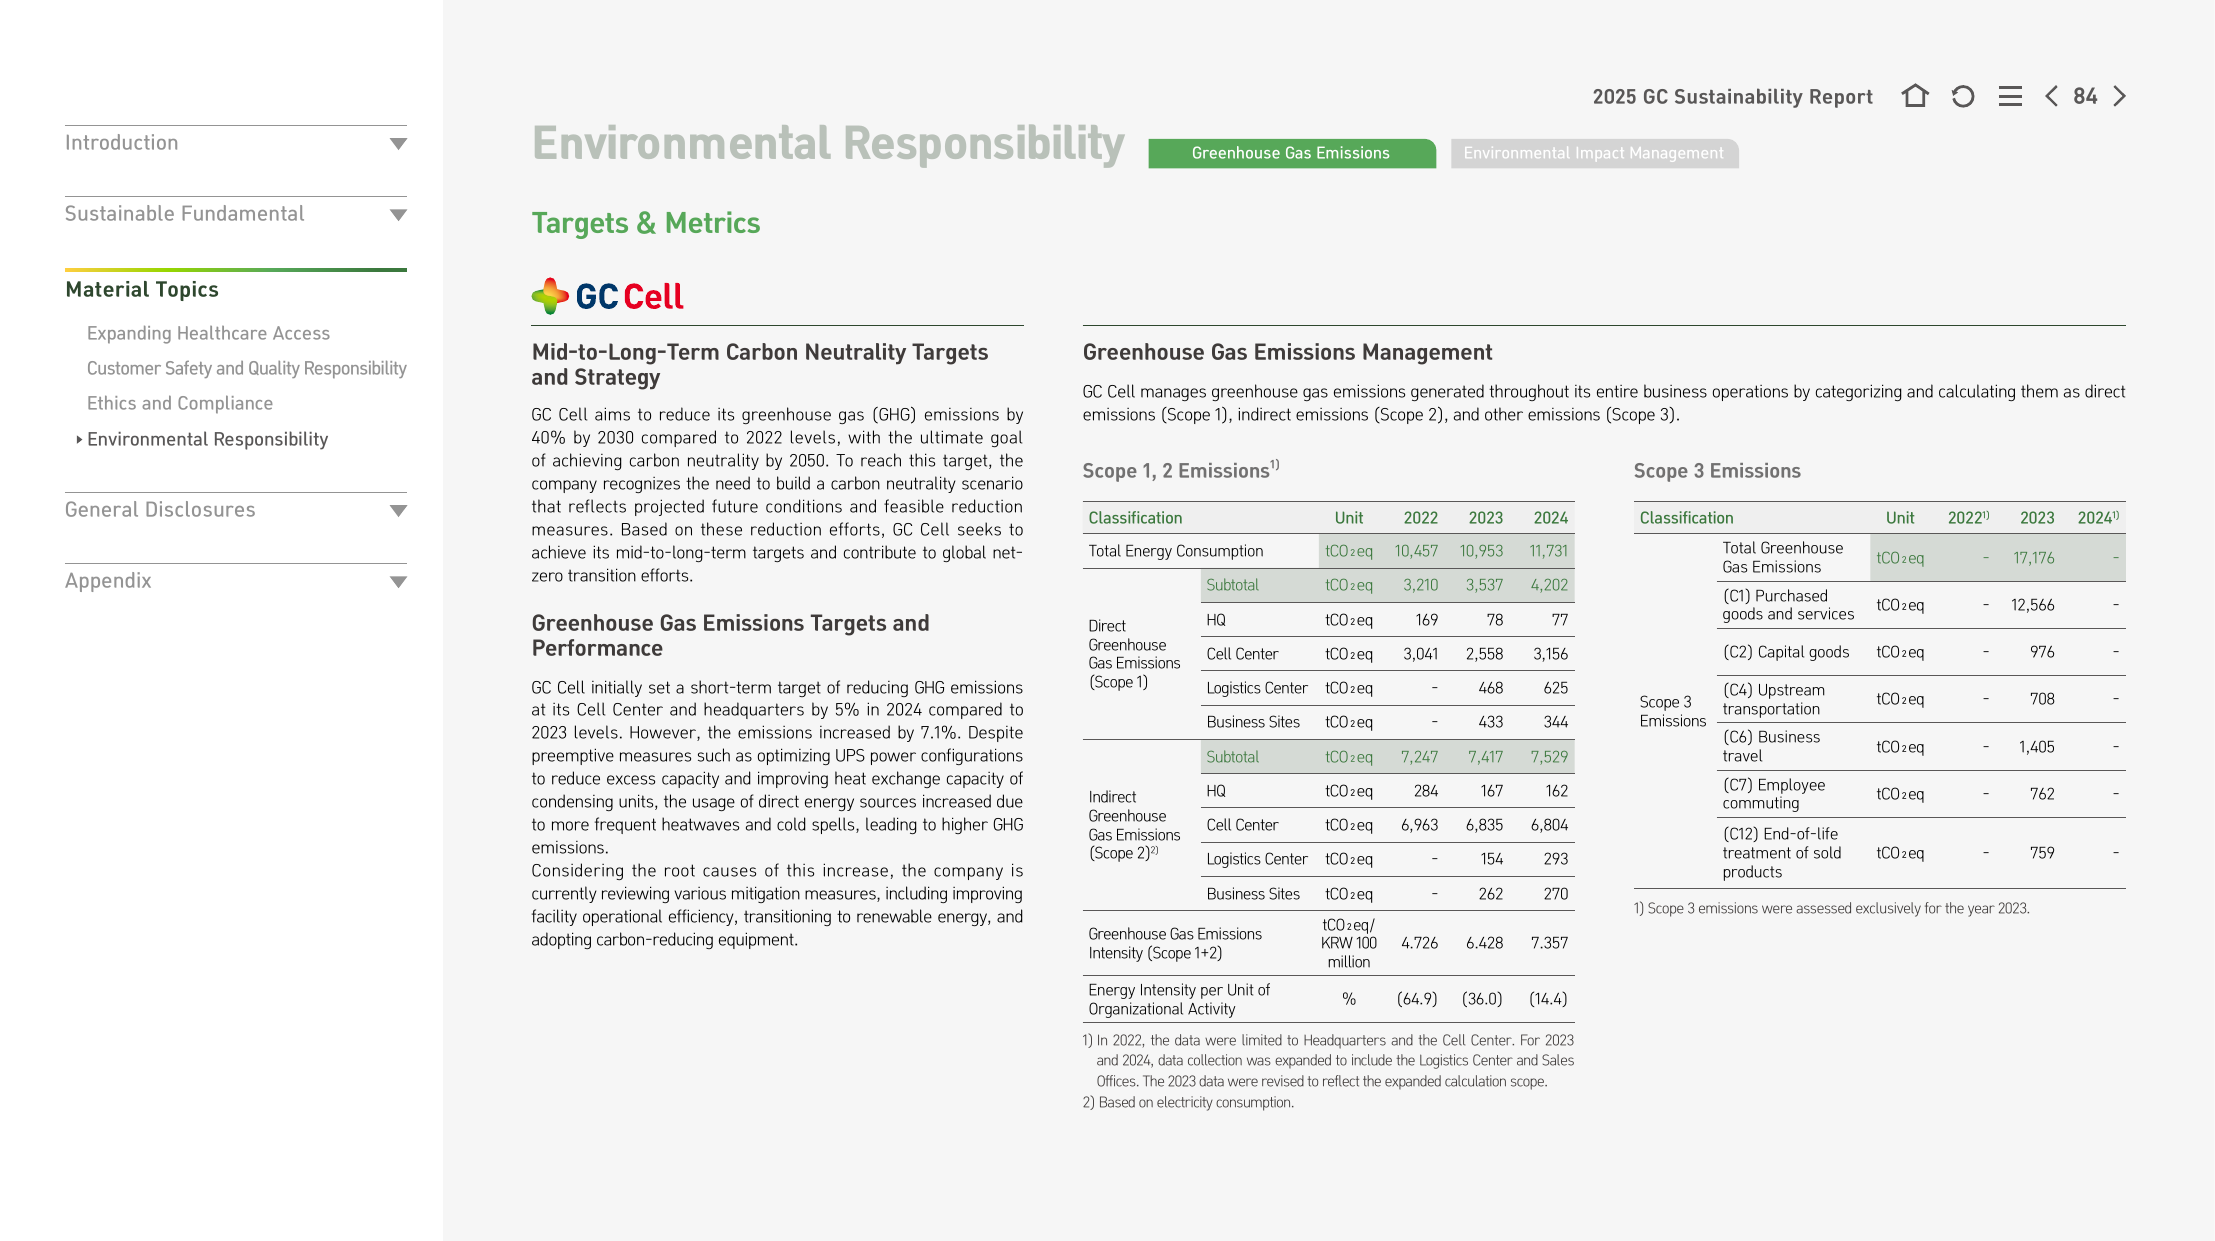Click the General Disclosures label
This screenshot has width=2215, height=1241.
(x=160, y=510)
